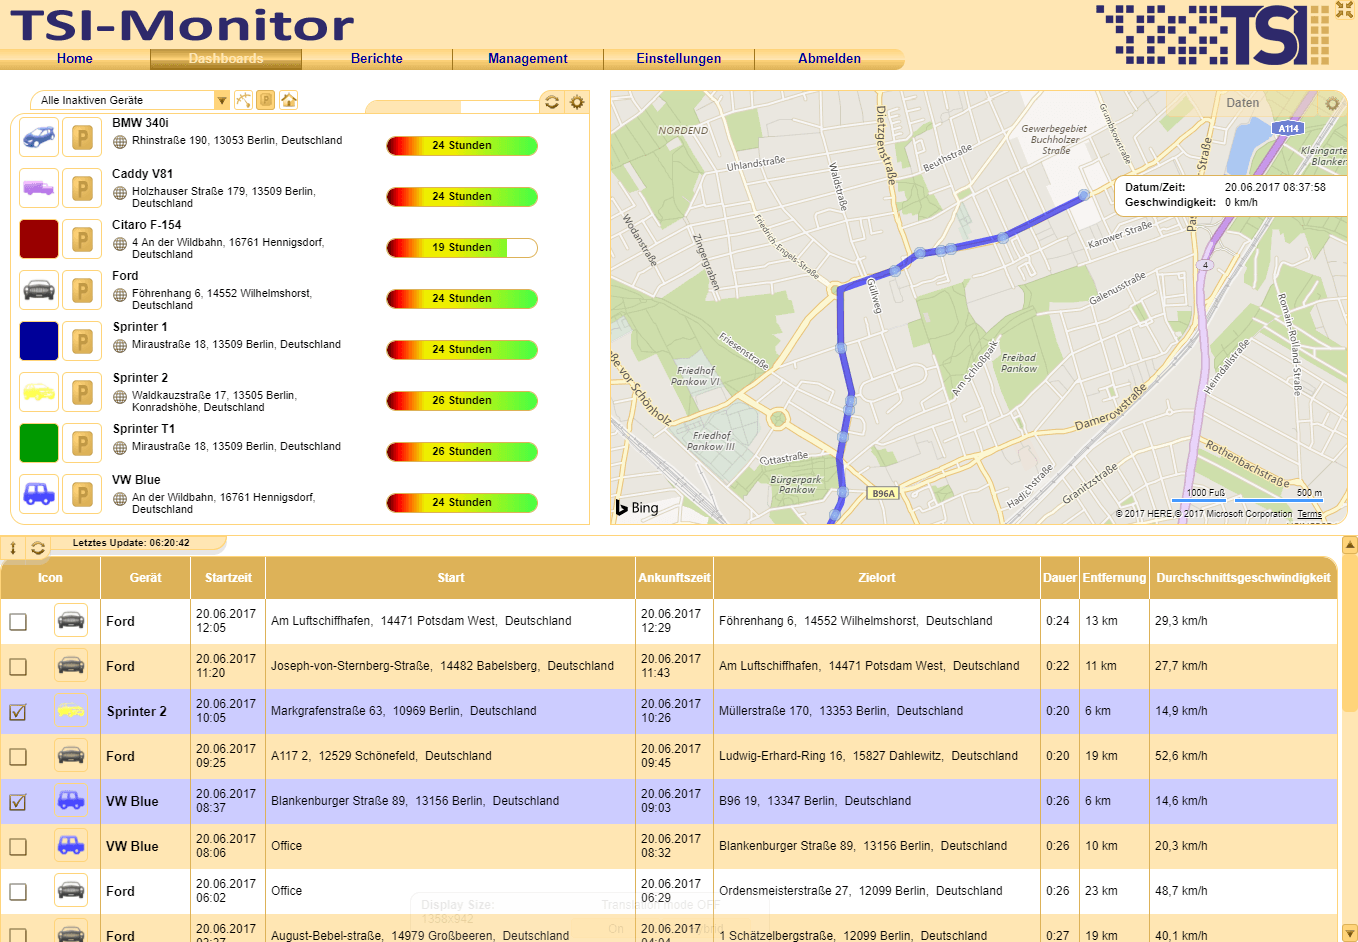The width and height of the screenshot is (1358, 942).
Task: Click the BMW 340i blue car icon
Action: pyautogui.click(x=39, y=137)
